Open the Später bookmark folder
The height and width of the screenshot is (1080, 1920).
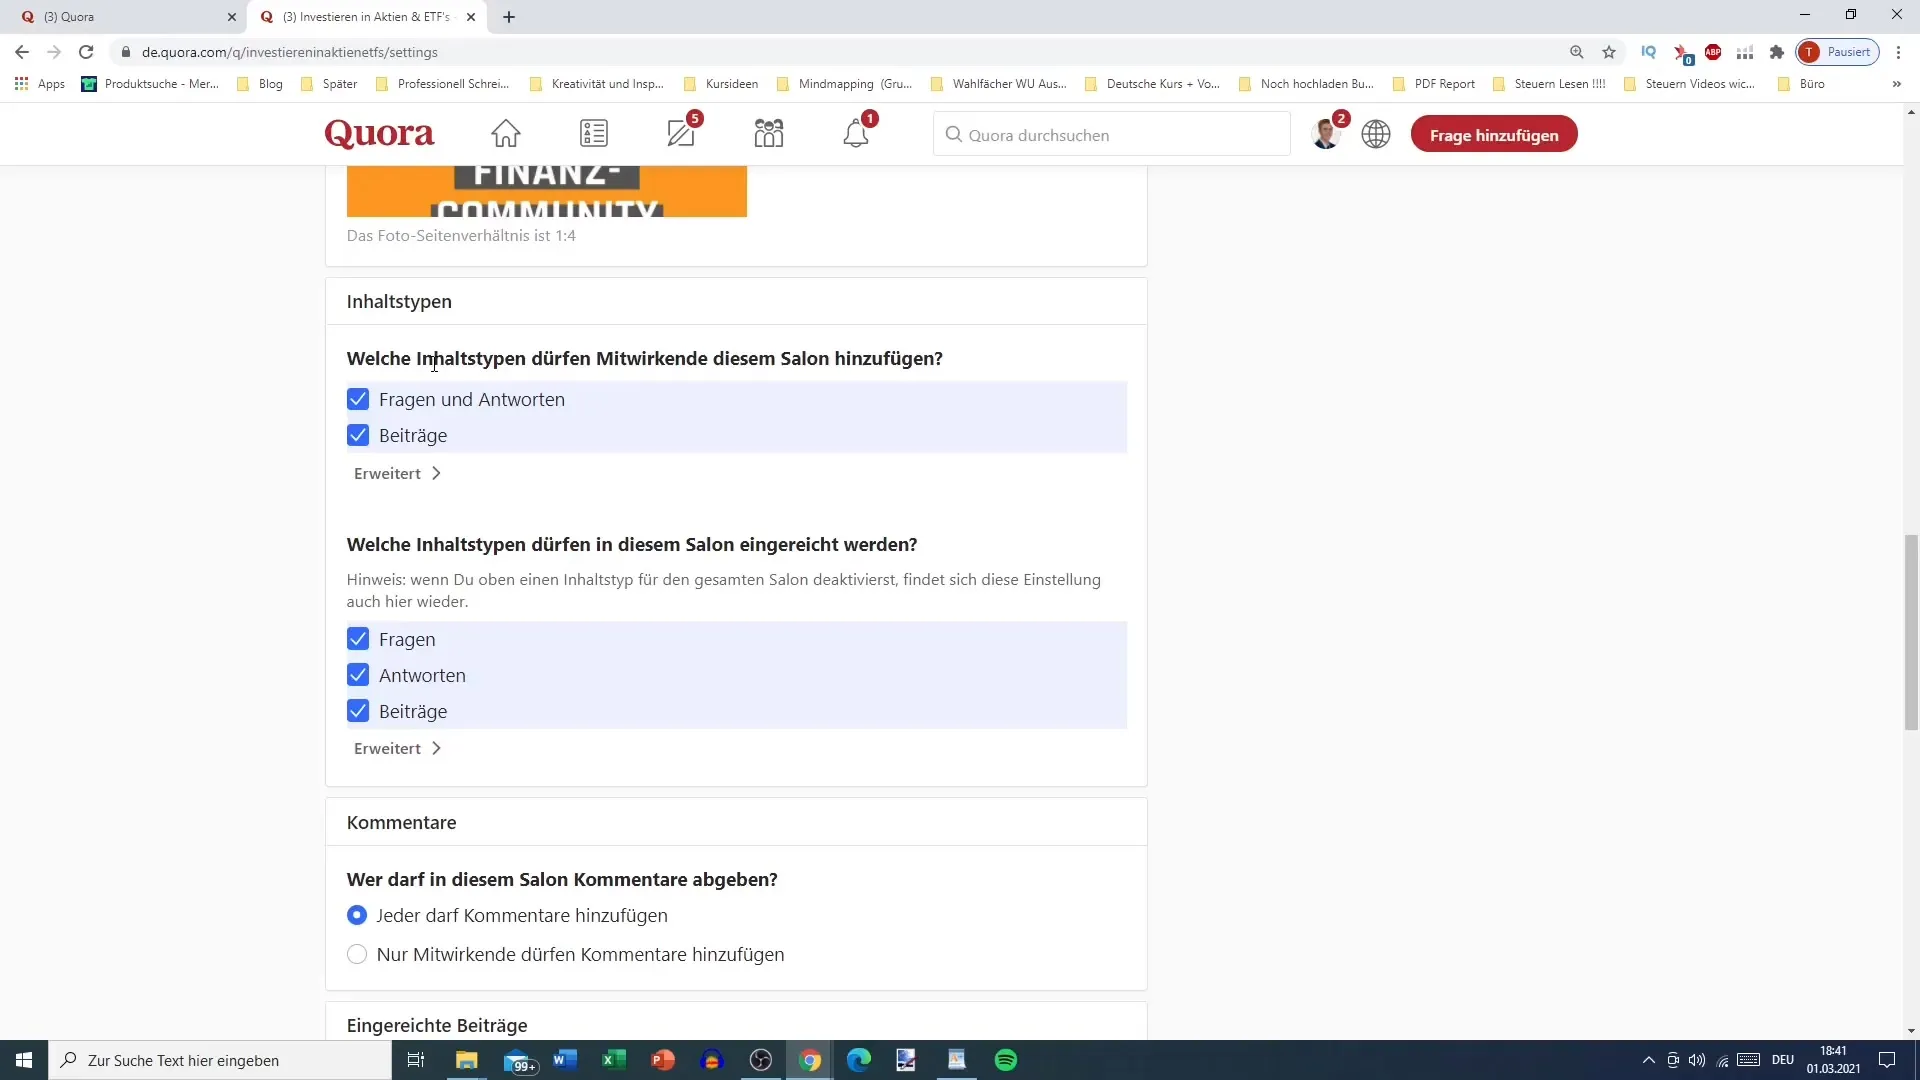pyautogui.click(x=330, y=84)
